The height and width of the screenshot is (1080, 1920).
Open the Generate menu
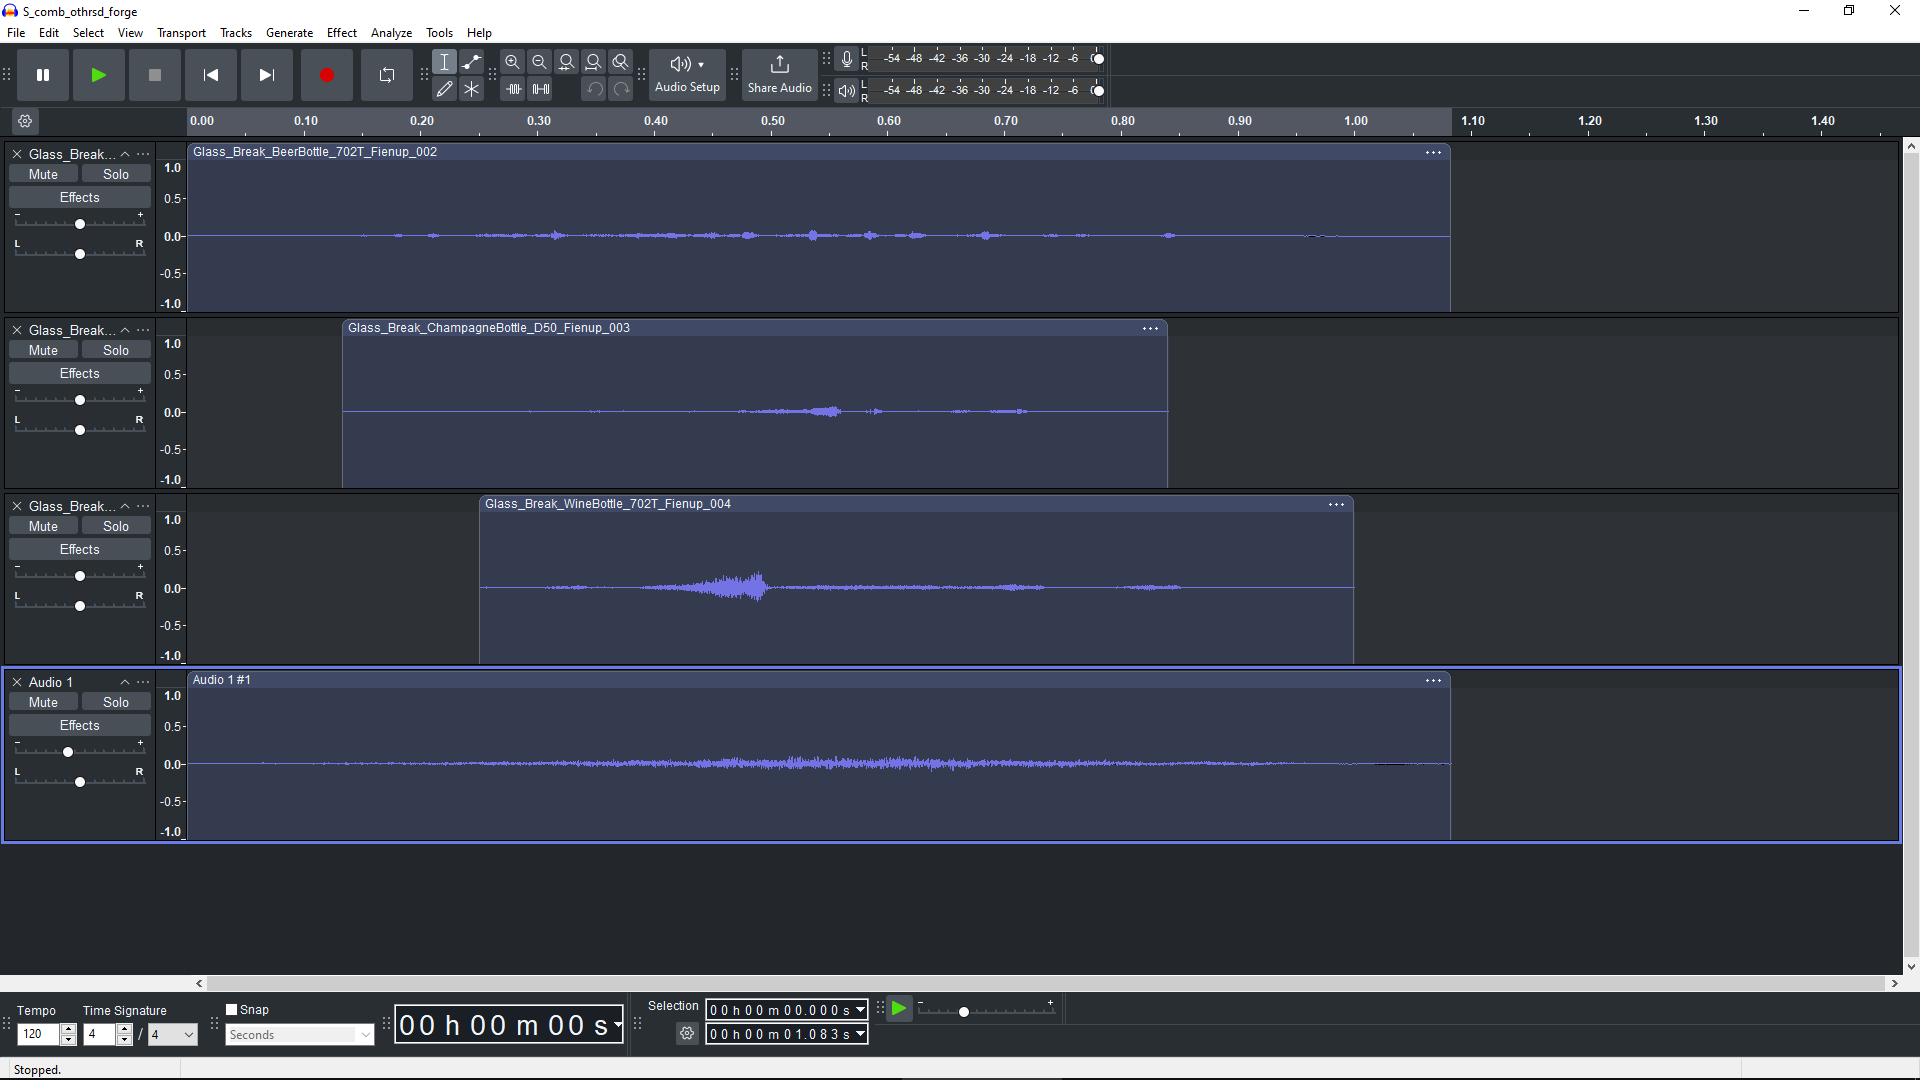pos(289,33)
